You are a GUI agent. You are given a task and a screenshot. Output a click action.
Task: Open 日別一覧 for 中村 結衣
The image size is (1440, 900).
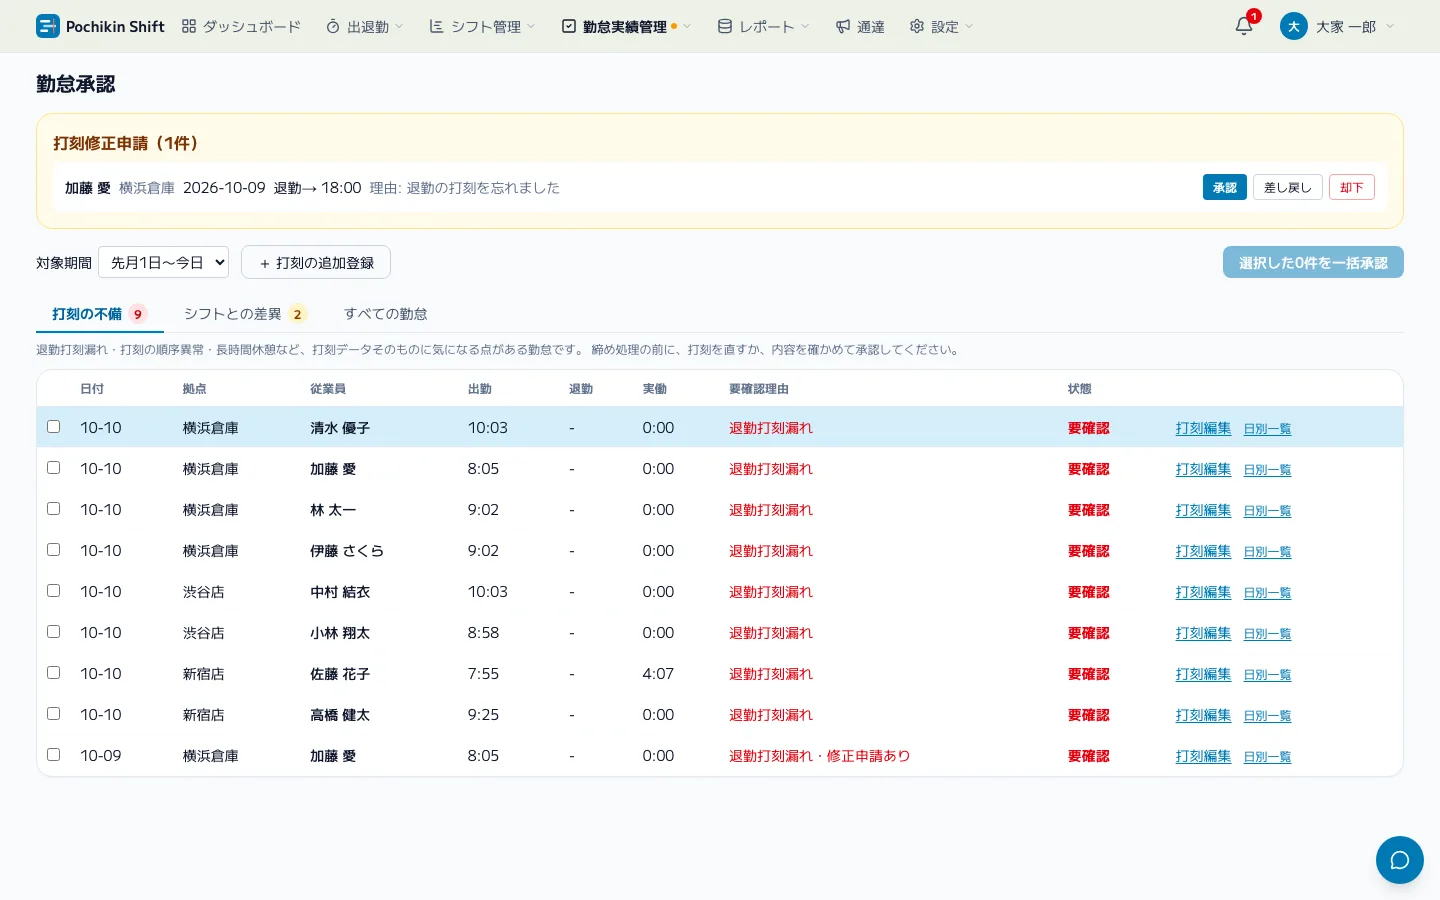(1267, 593)
